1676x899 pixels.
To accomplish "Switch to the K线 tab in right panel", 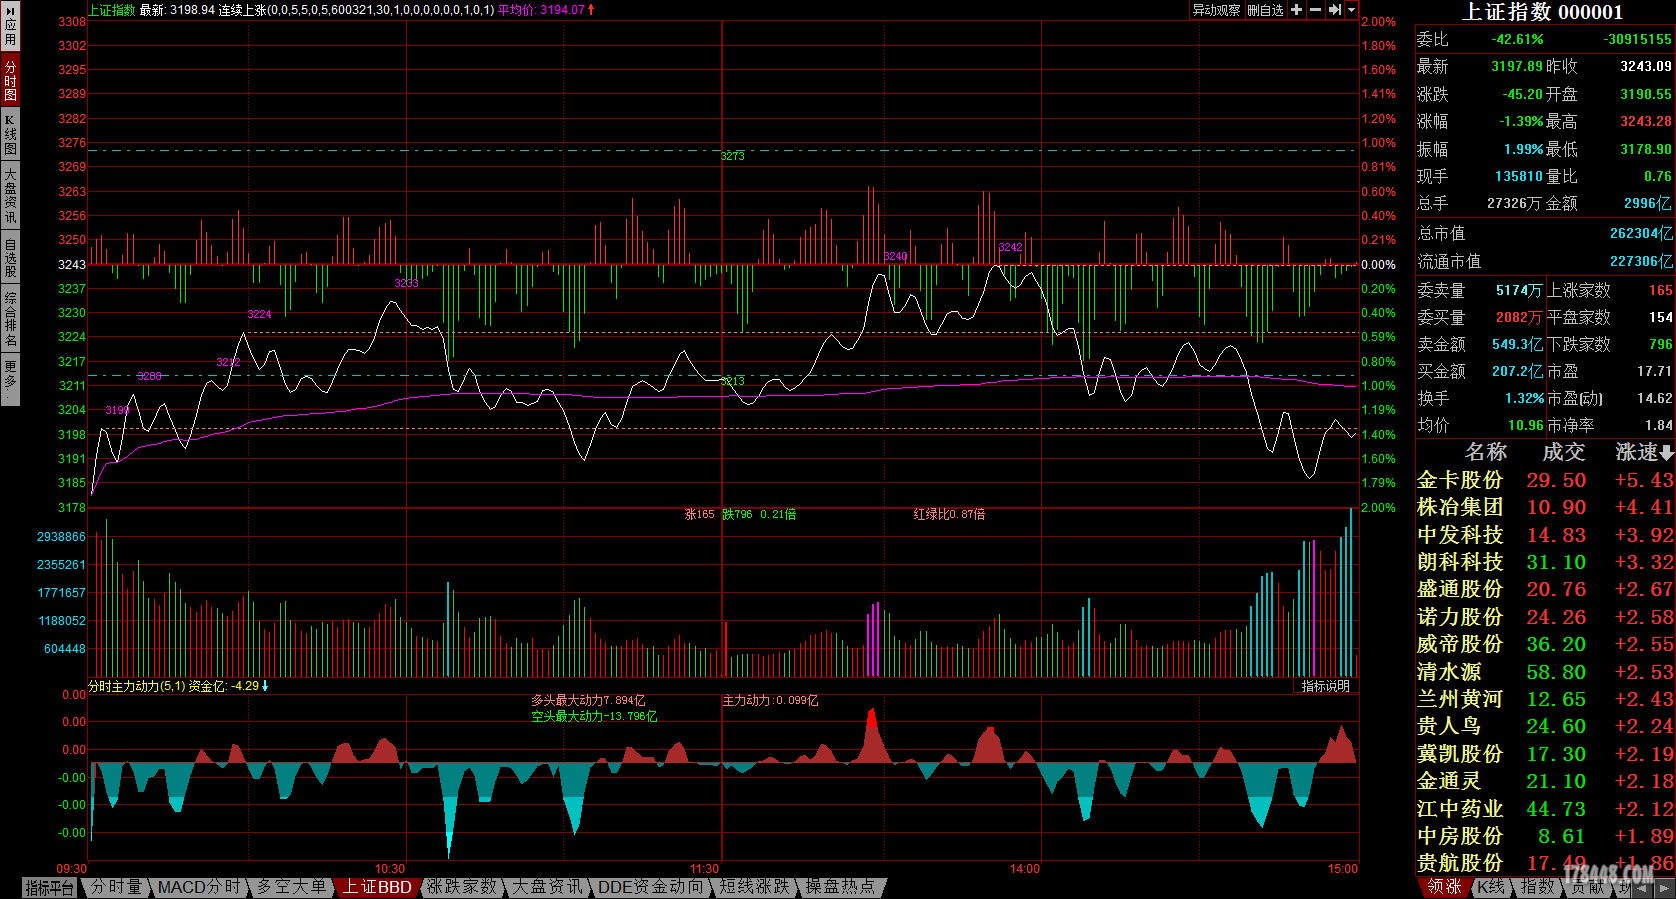I will 1492,887.
